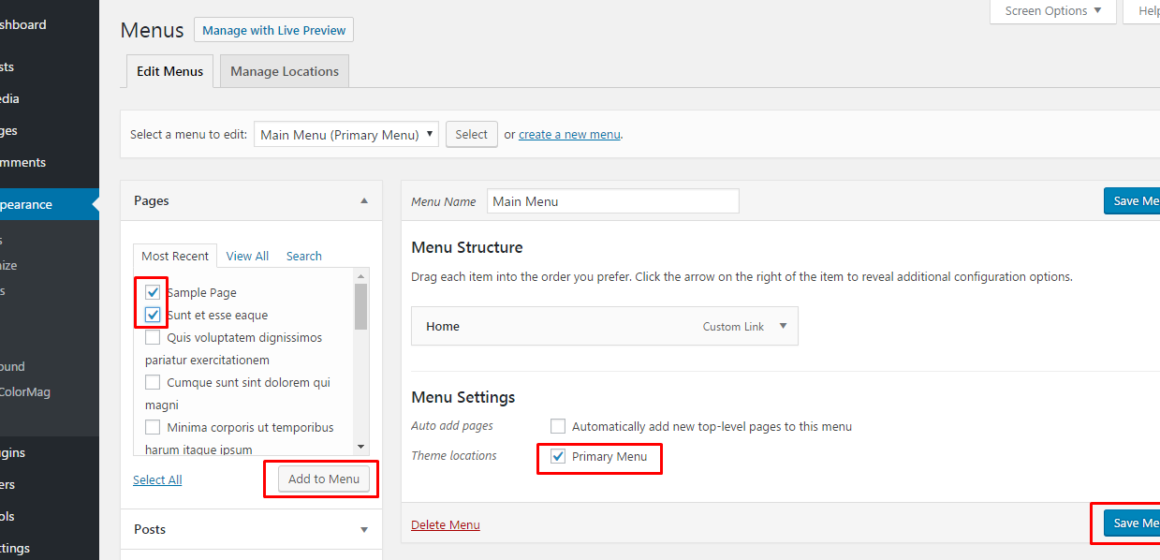Click the Menu Name input field
This screenshot has width=1160, height=560.
pos(613,201)
